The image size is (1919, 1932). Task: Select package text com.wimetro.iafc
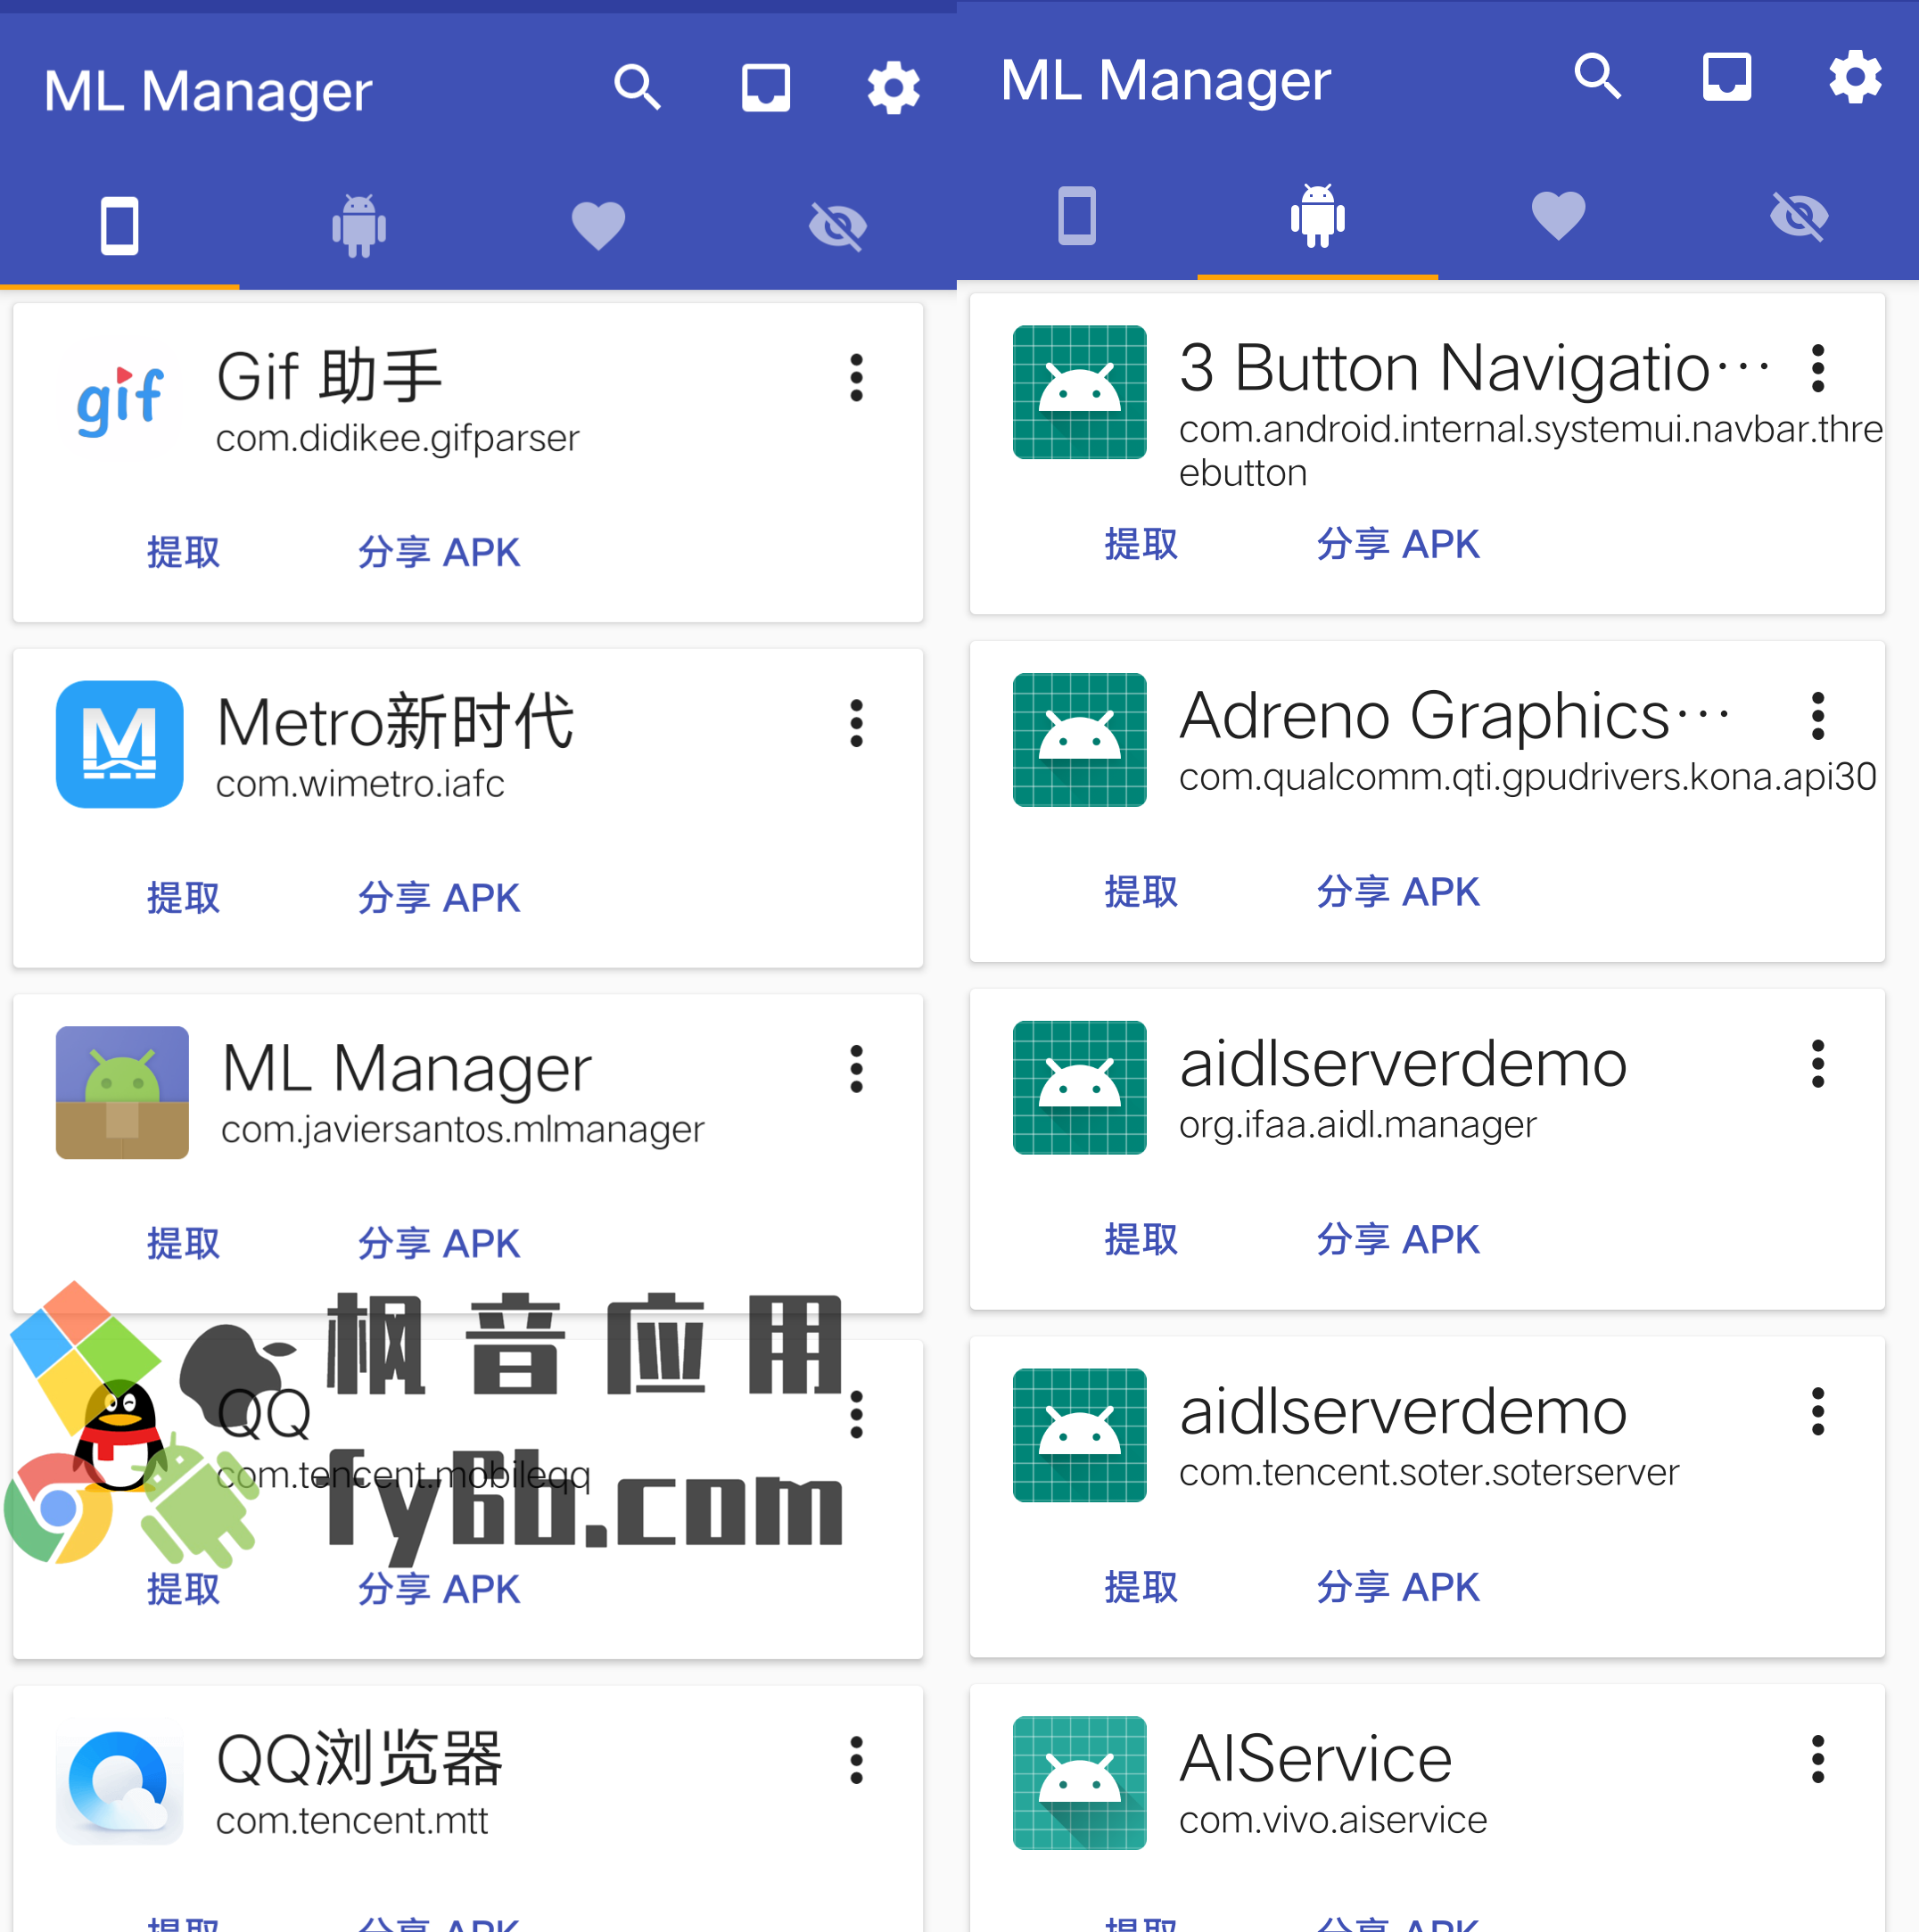tap(360, 784)
